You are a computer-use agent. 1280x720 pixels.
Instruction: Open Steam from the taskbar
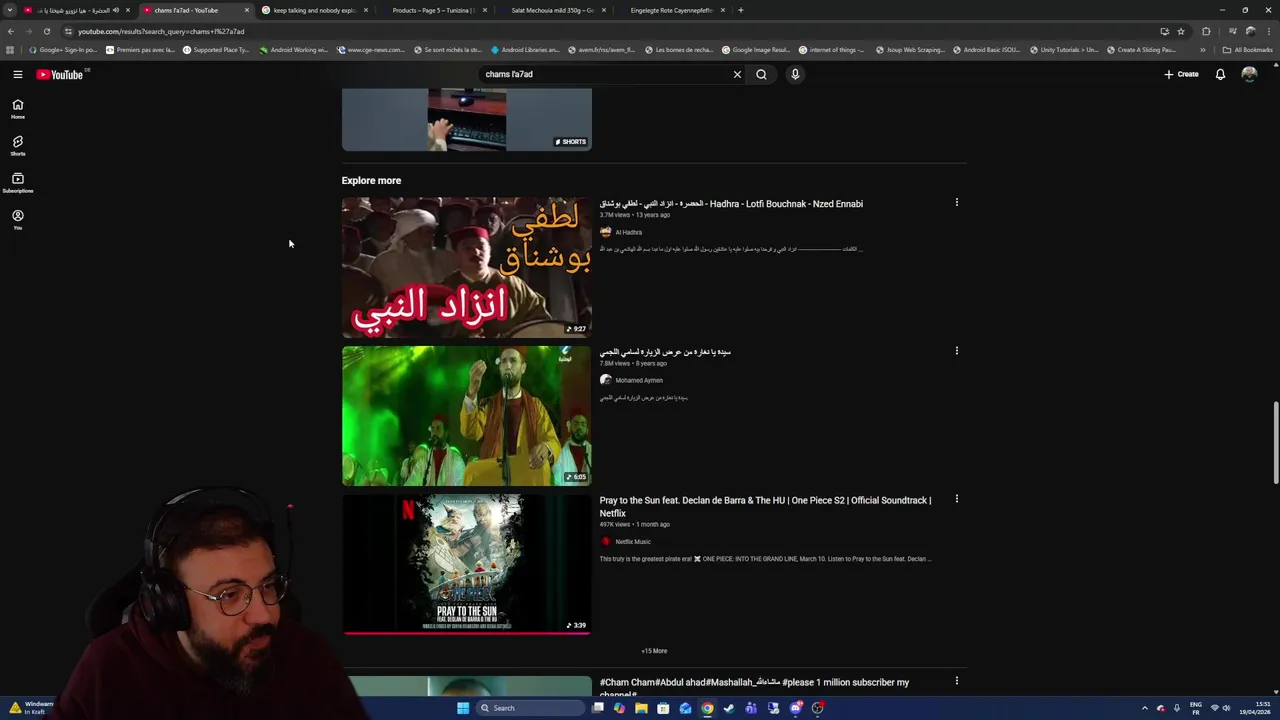729,708
